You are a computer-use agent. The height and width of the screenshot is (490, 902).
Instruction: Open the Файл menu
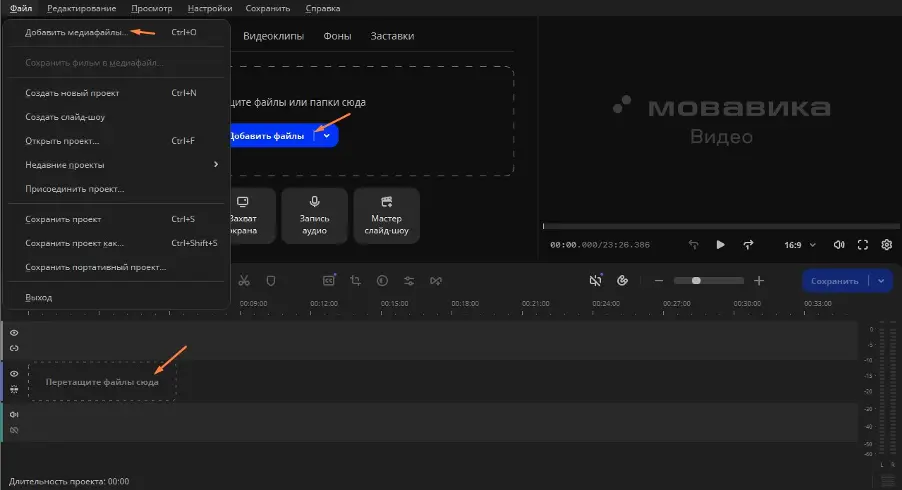click(21, 8)
